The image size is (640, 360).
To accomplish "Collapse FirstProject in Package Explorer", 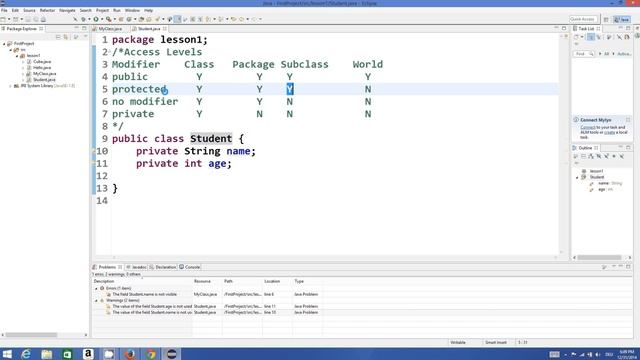I will tap(4, 43).
